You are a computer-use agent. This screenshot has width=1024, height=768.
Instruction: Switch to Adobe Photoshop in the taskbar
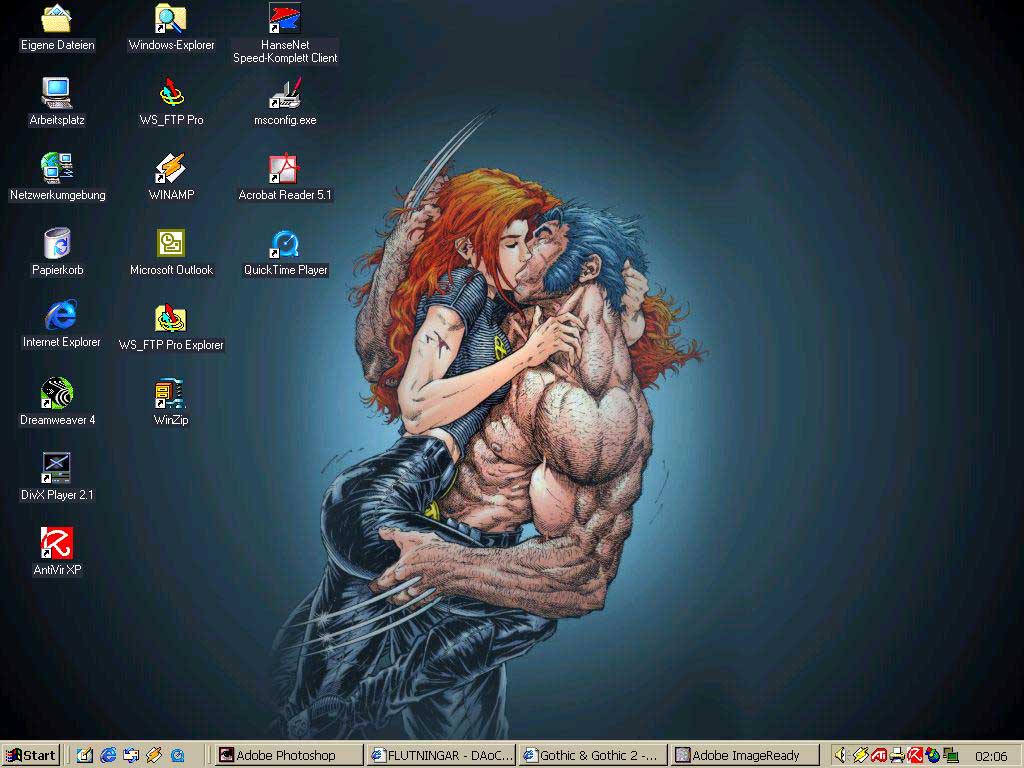pos(290,755)
